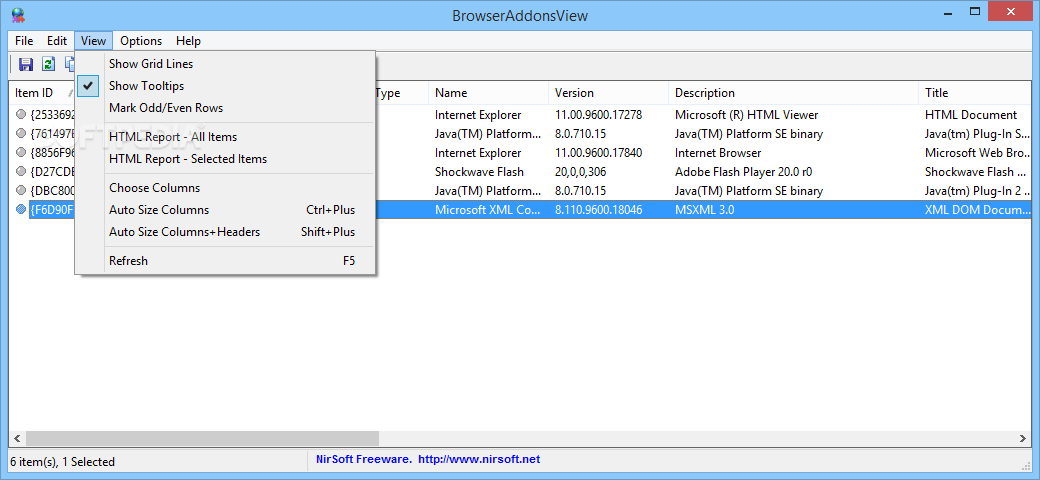Open the Edit menu

coord(57,40)
